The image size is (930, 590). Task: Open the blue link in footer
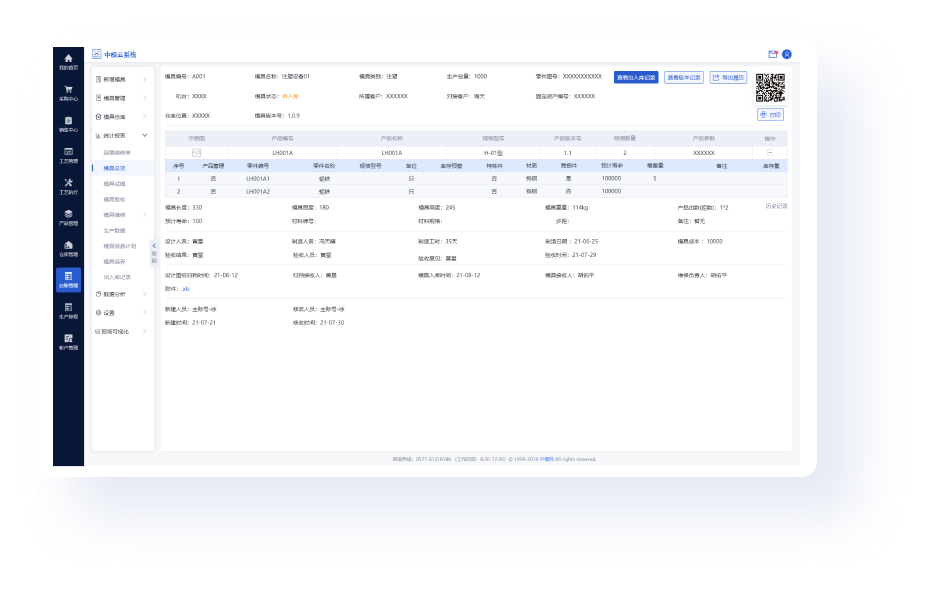point(546,459)
